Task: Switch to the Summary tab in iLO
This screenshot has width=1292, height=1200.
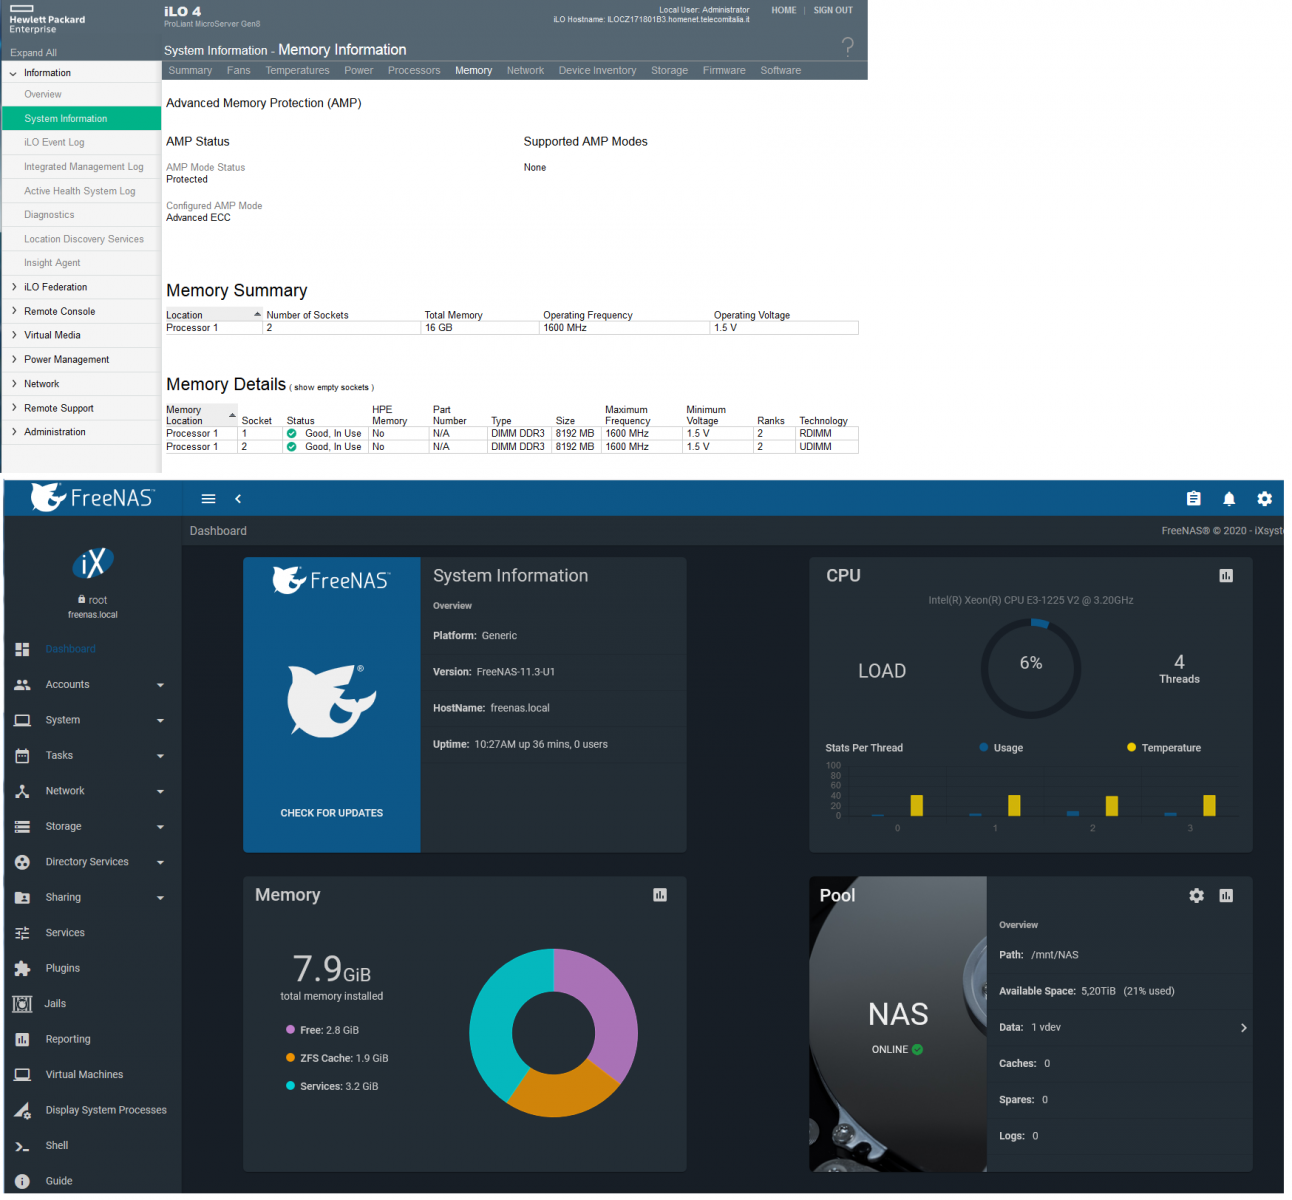Action: [x=190, y=70]
